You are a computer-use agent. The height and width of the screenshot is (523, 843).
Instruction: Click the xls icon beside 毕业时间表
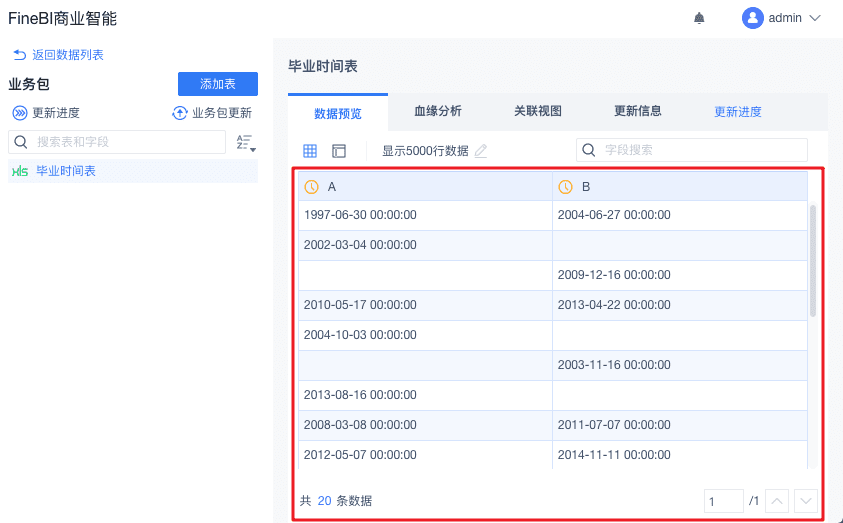[x=20, y=171]
